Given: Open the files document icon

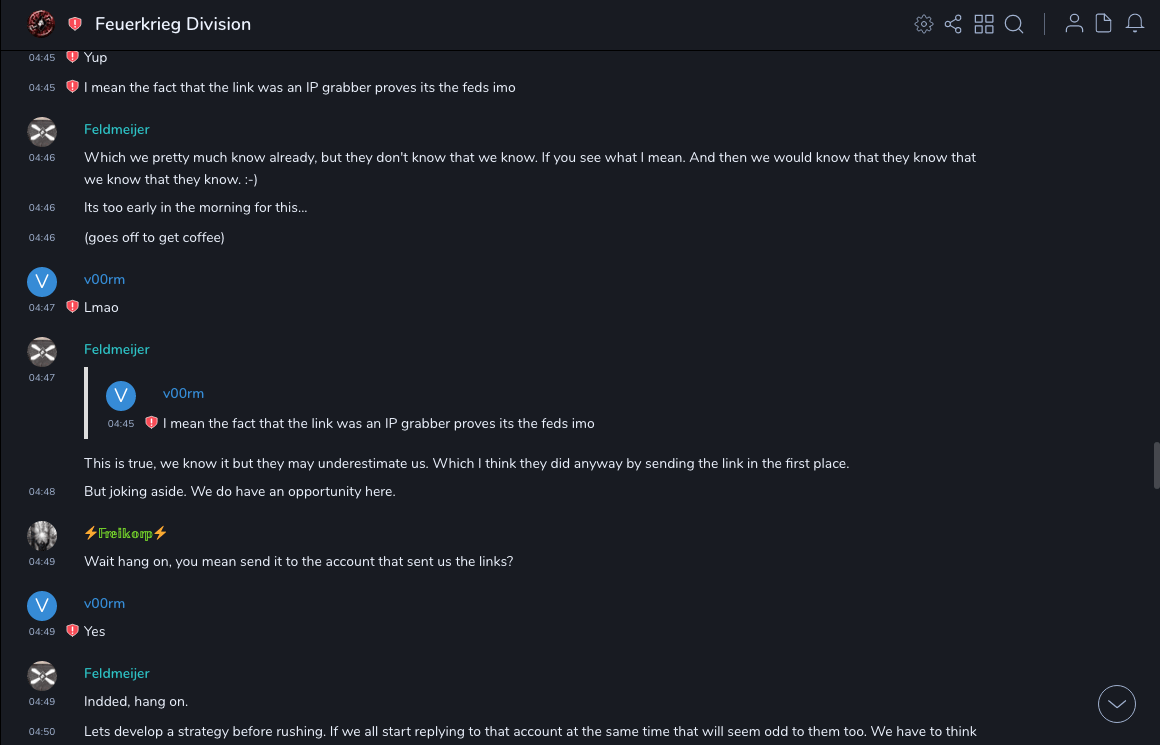Looking at the screenshot, I should coord(1104,24).
